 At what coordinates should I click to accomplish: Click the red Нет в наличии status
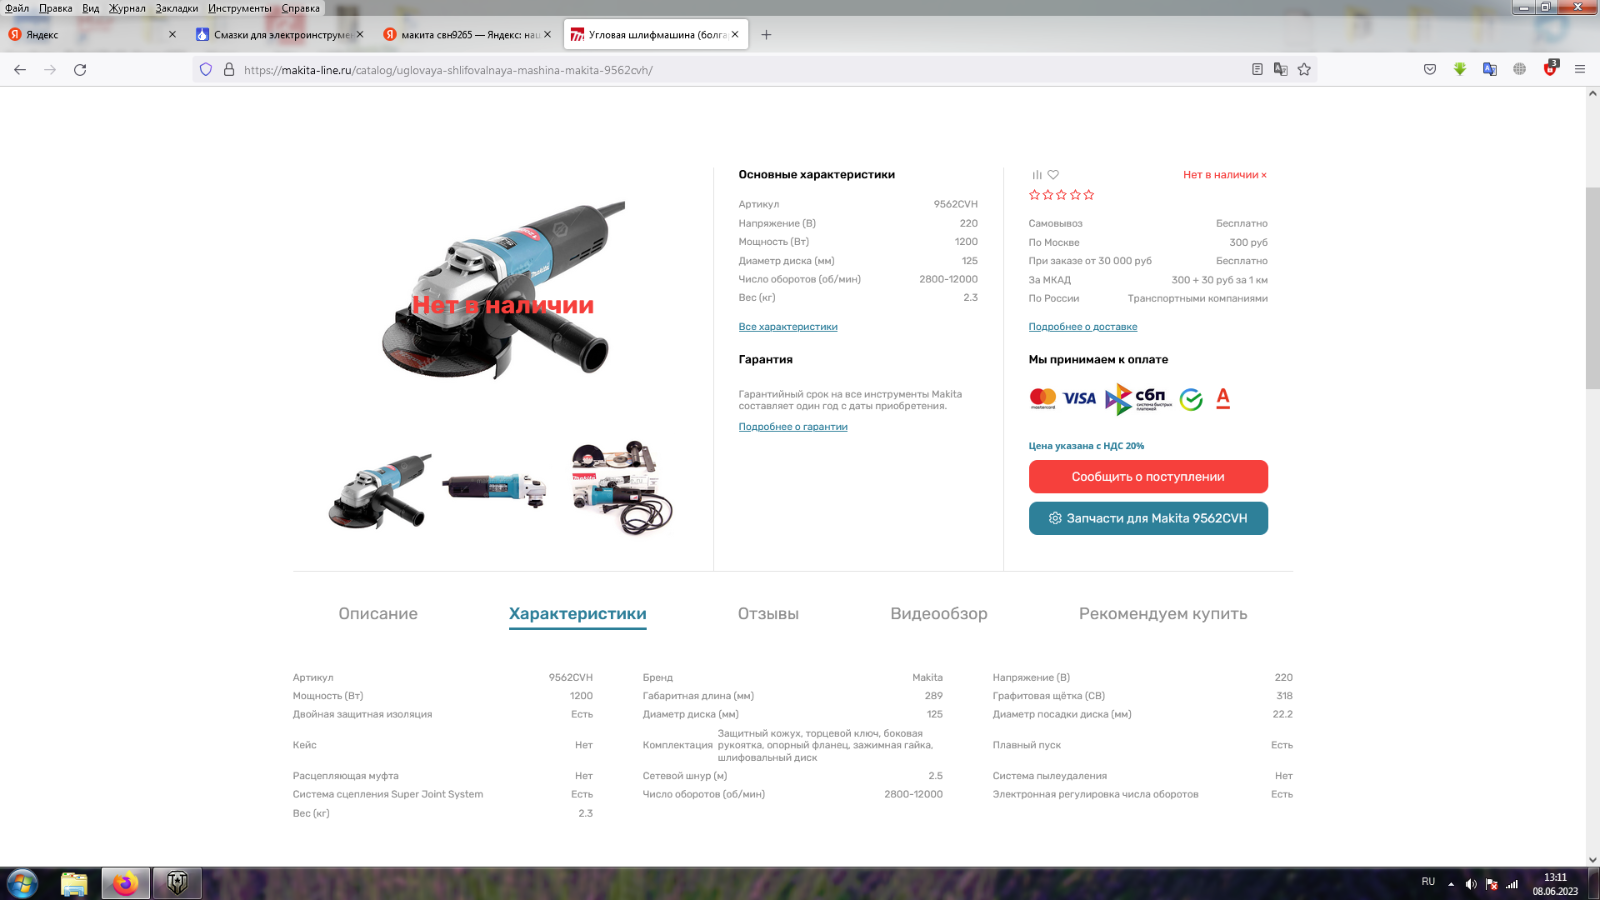click(x=1224, y=175)
